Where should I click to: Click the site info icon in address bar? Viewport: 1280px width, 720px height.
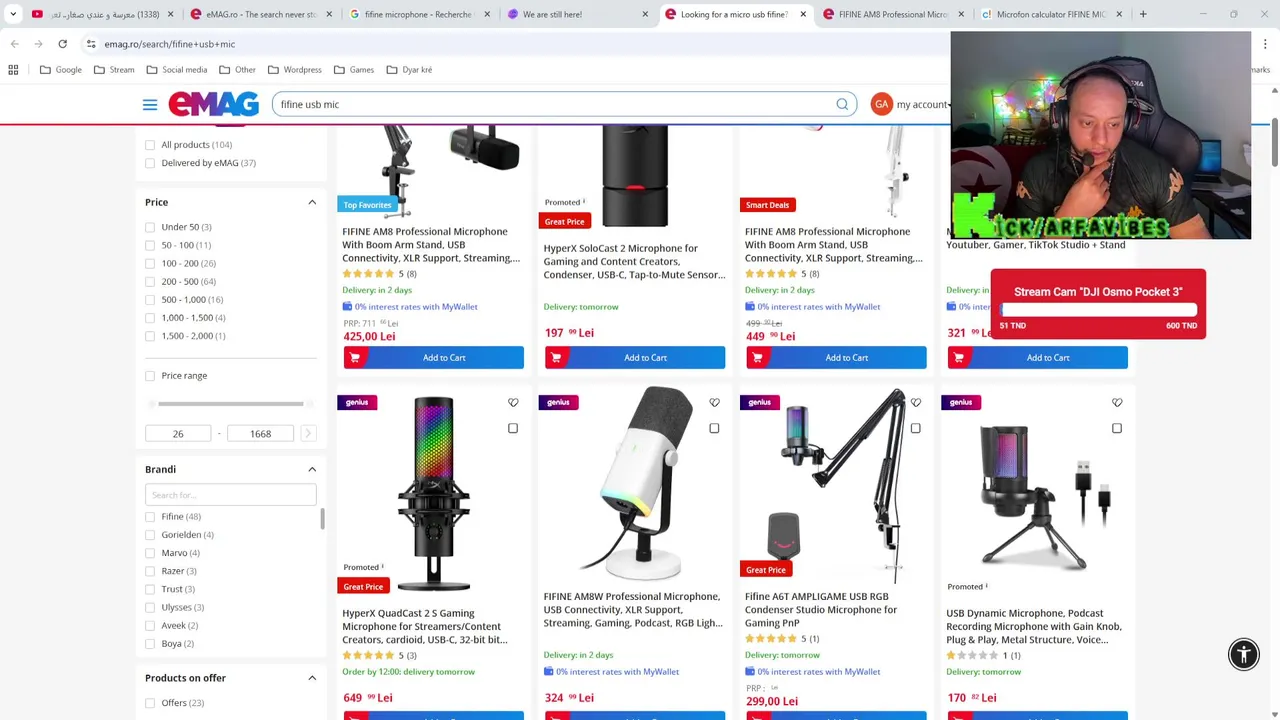coord(91,44)
